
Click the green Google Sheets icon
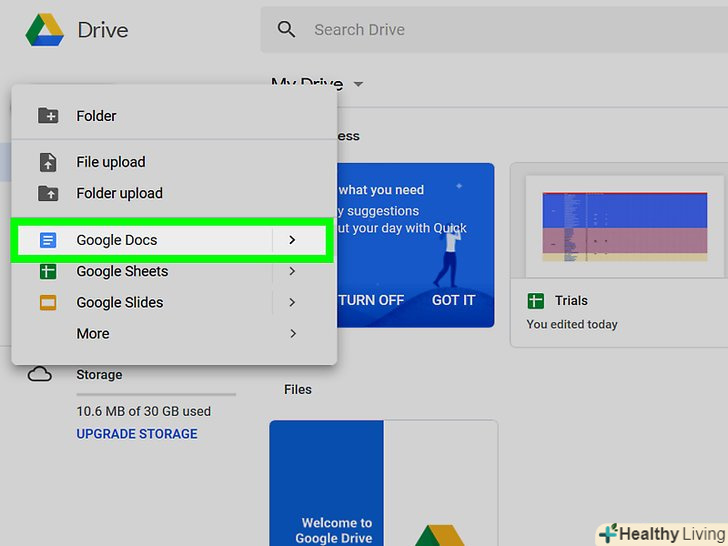[48, 271]
